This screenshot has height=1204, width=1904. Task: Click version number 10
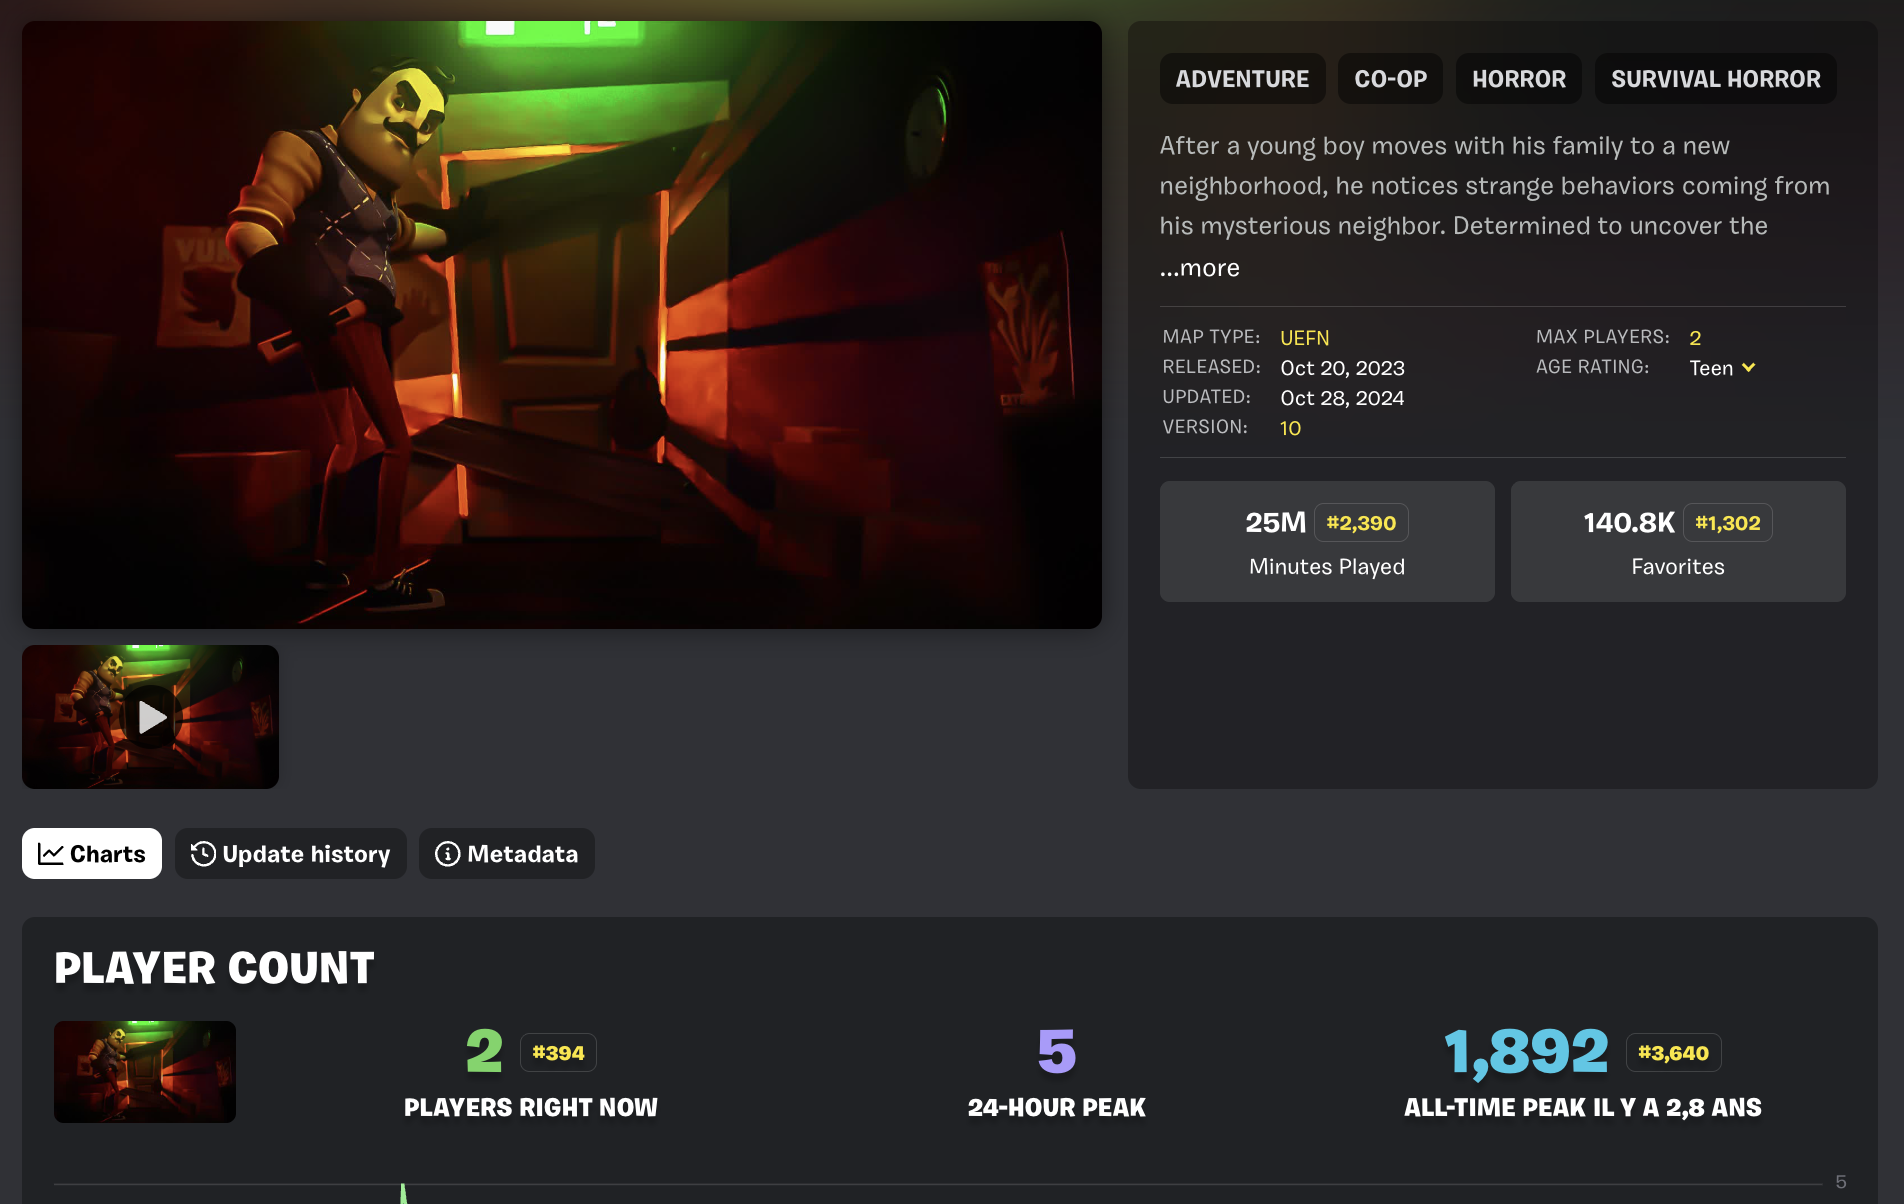pos(1290,428)
